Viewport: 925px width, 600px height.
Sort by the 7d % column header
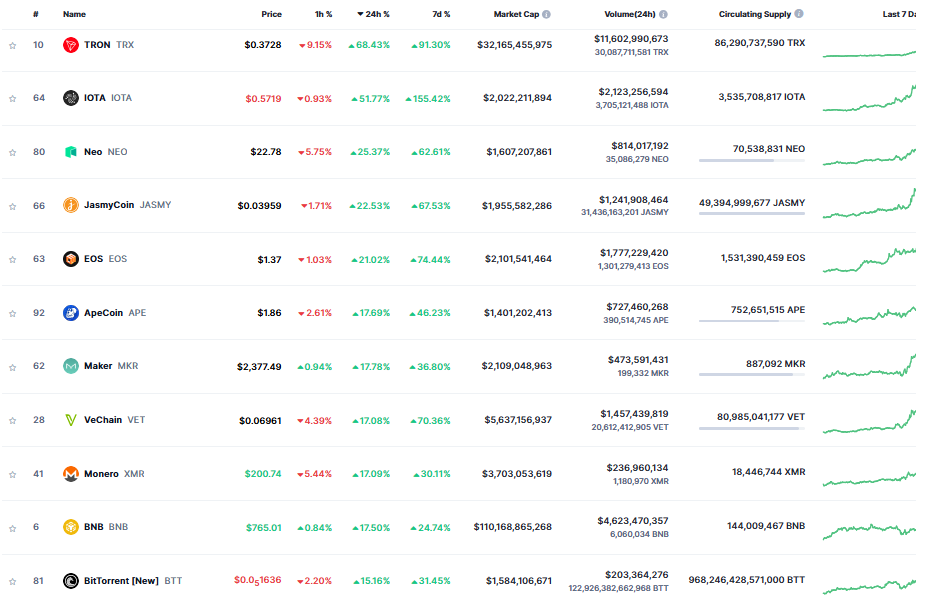click(x=441, y=14)
